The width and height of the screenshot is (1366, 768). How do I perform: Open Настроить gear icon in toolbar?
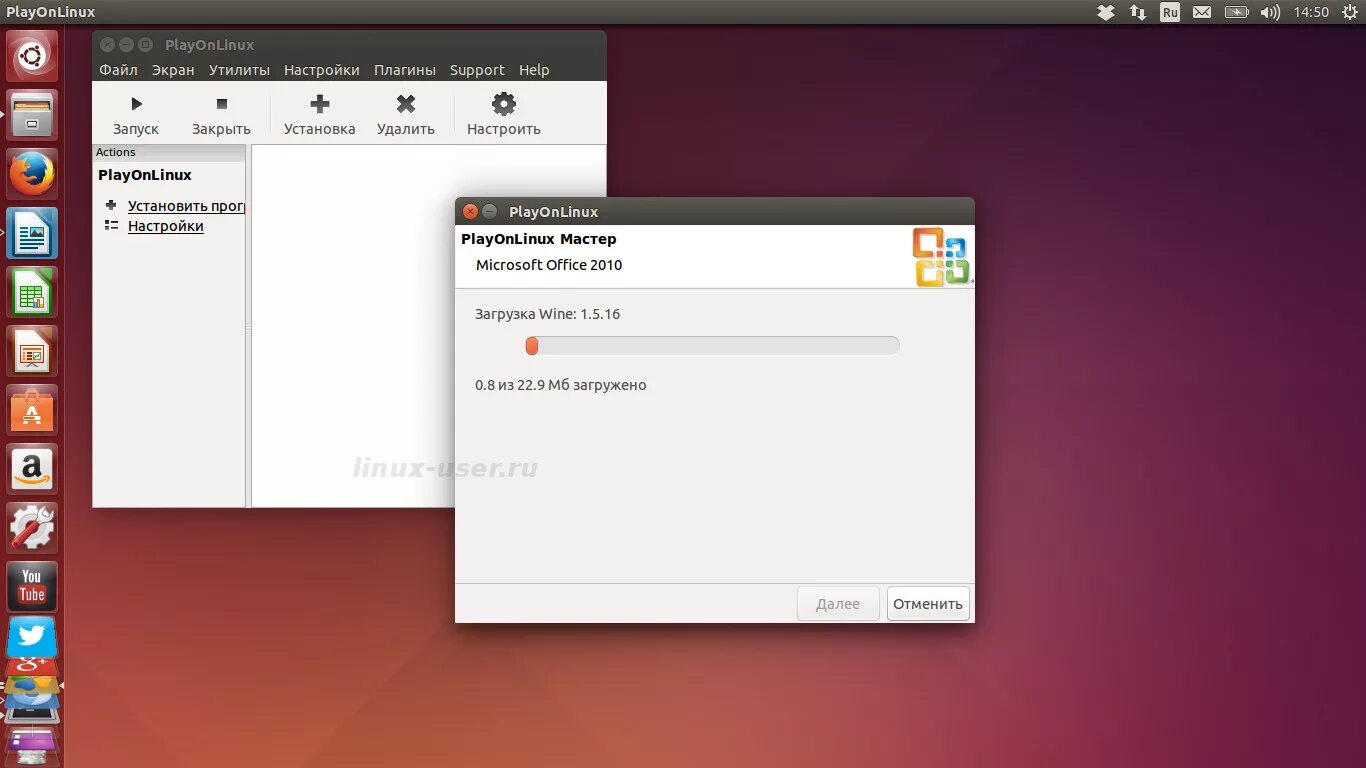tap(504, 104)
